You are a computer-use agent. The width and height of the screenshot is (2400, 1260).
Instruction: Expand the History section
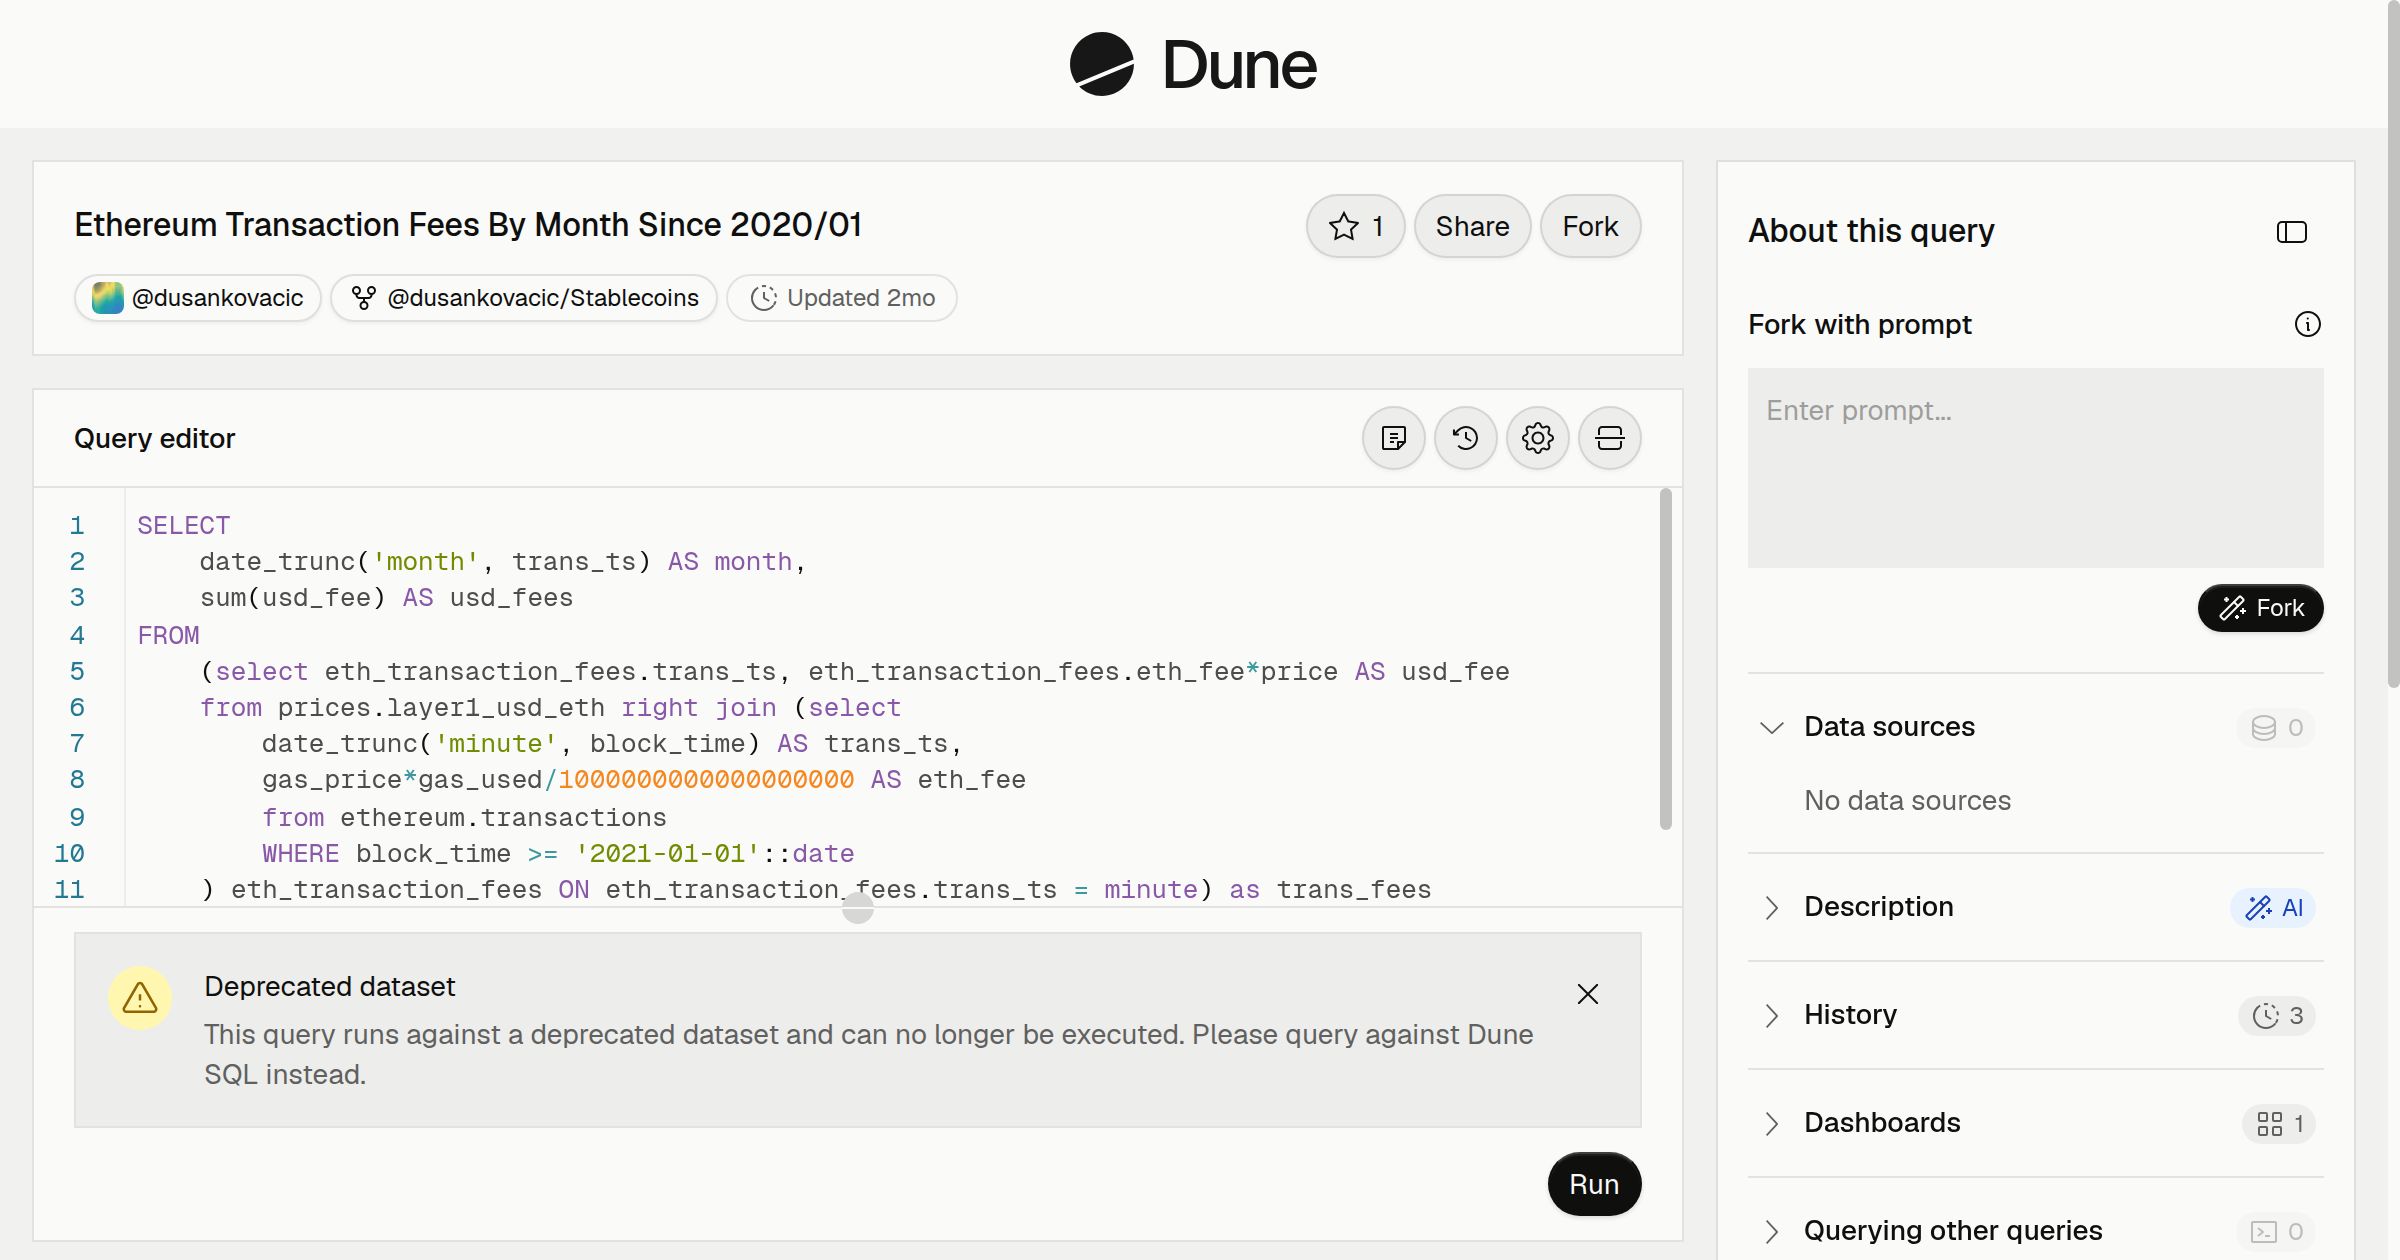click(1771, 1015)
